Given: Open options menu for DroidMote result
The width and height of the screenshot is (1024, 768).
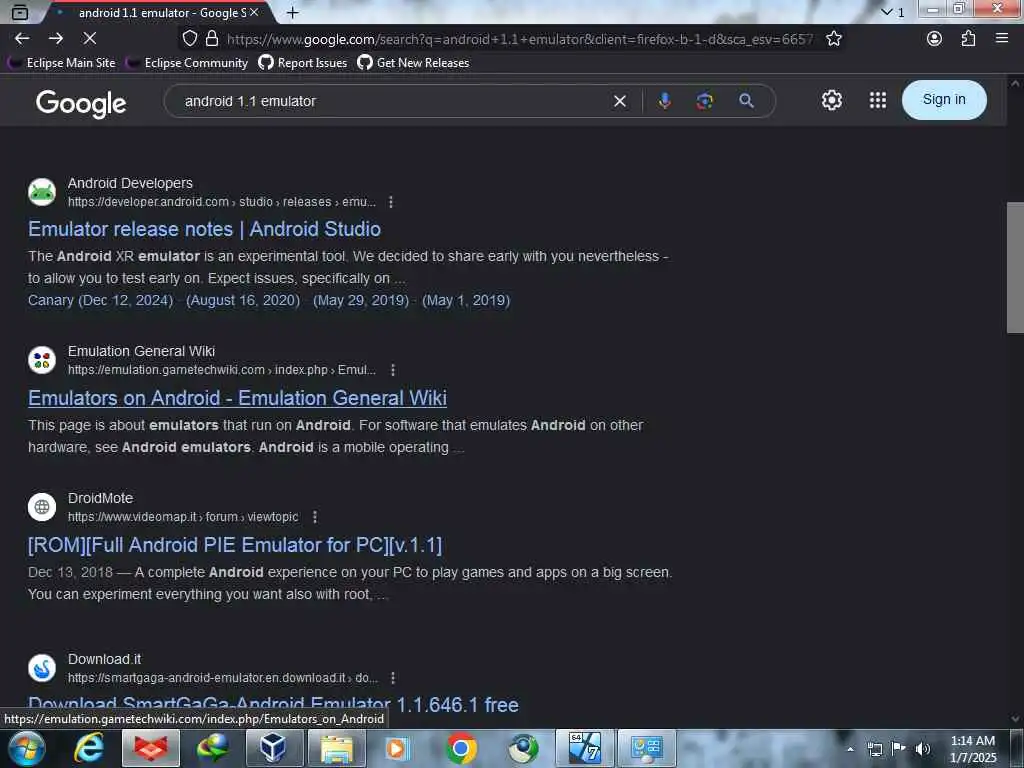Looking at the screenshot, I should (315, 517).
